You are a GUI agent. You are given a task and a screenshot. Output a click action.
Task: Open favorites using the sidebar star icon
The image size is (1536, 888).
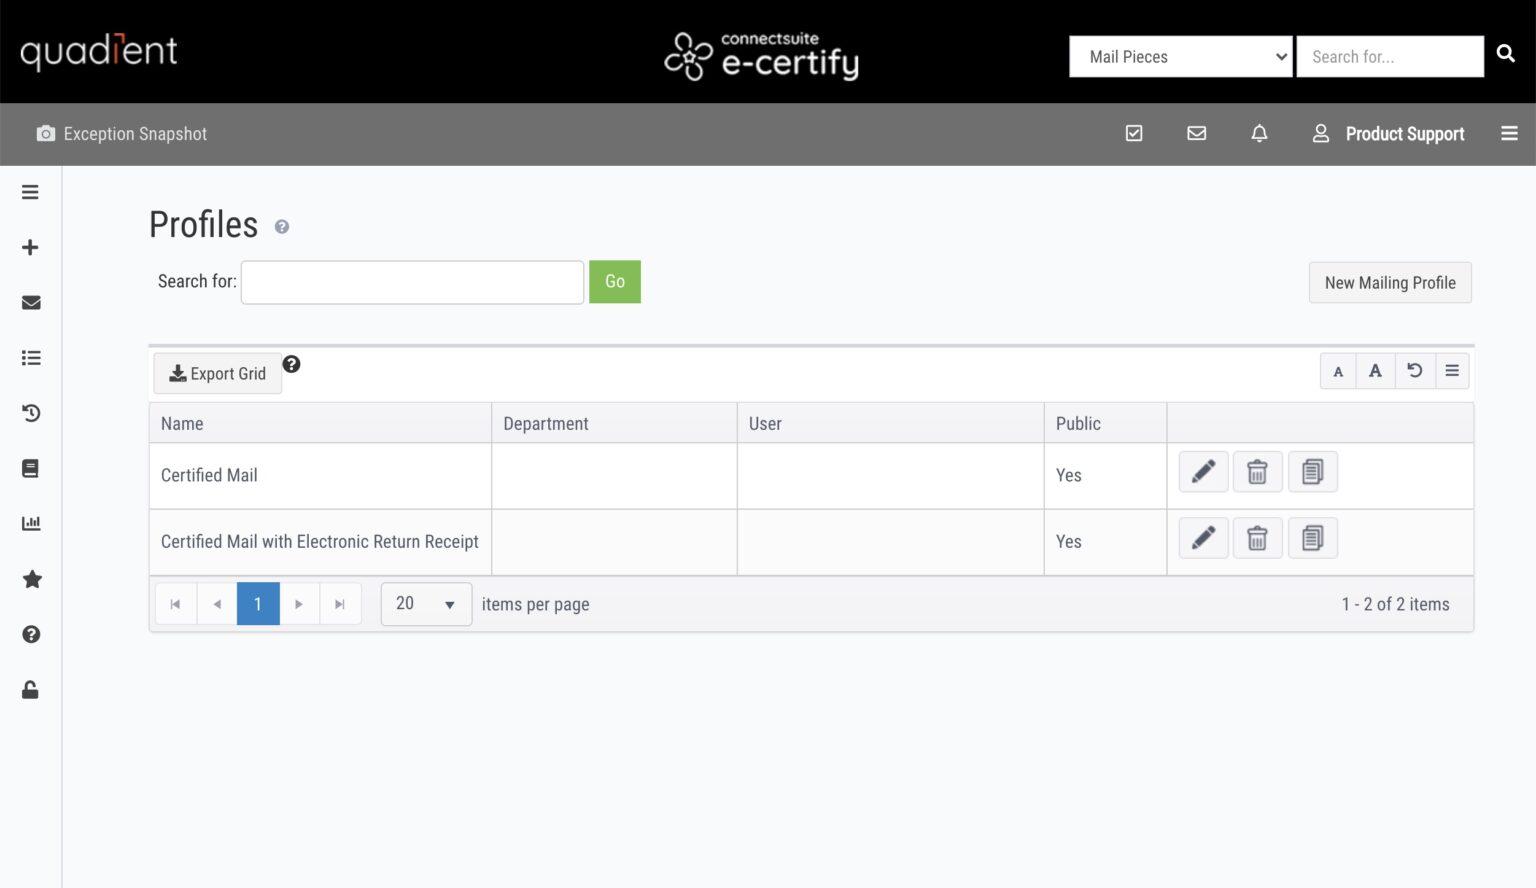pyautogui.click(x=31, y=579)
